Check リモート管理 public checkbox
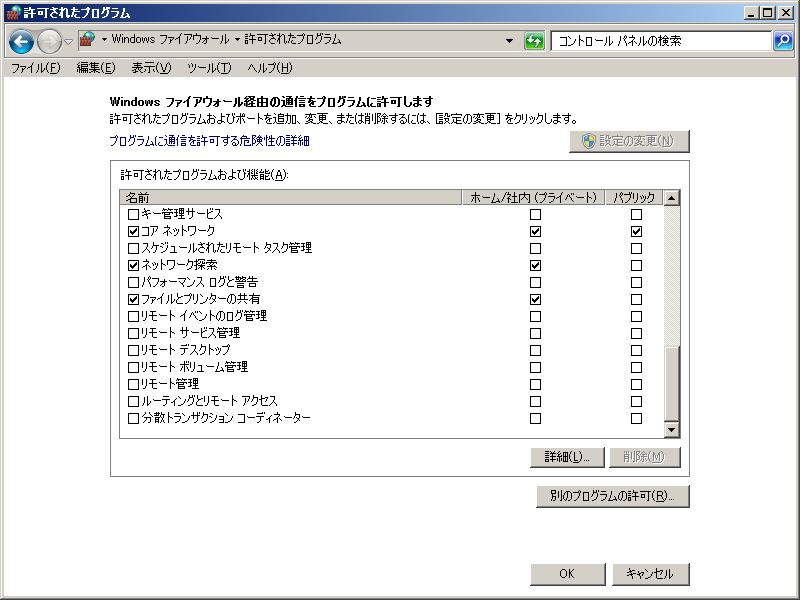The image size is (800, 600). click(x=636, y=385)
